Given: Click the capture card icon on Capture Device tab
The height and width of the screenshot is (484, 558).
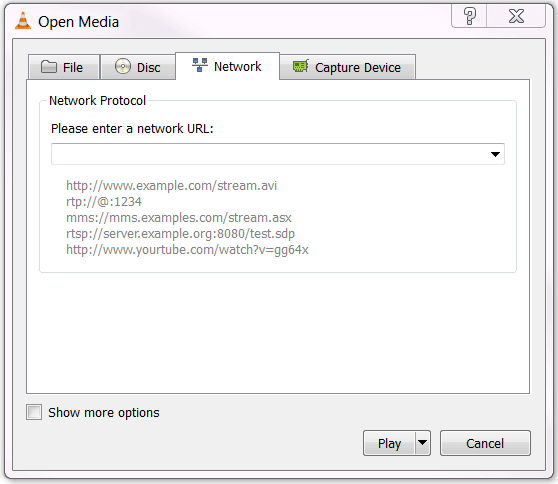Looking at the screenshot, I should (x=301, y=66).
